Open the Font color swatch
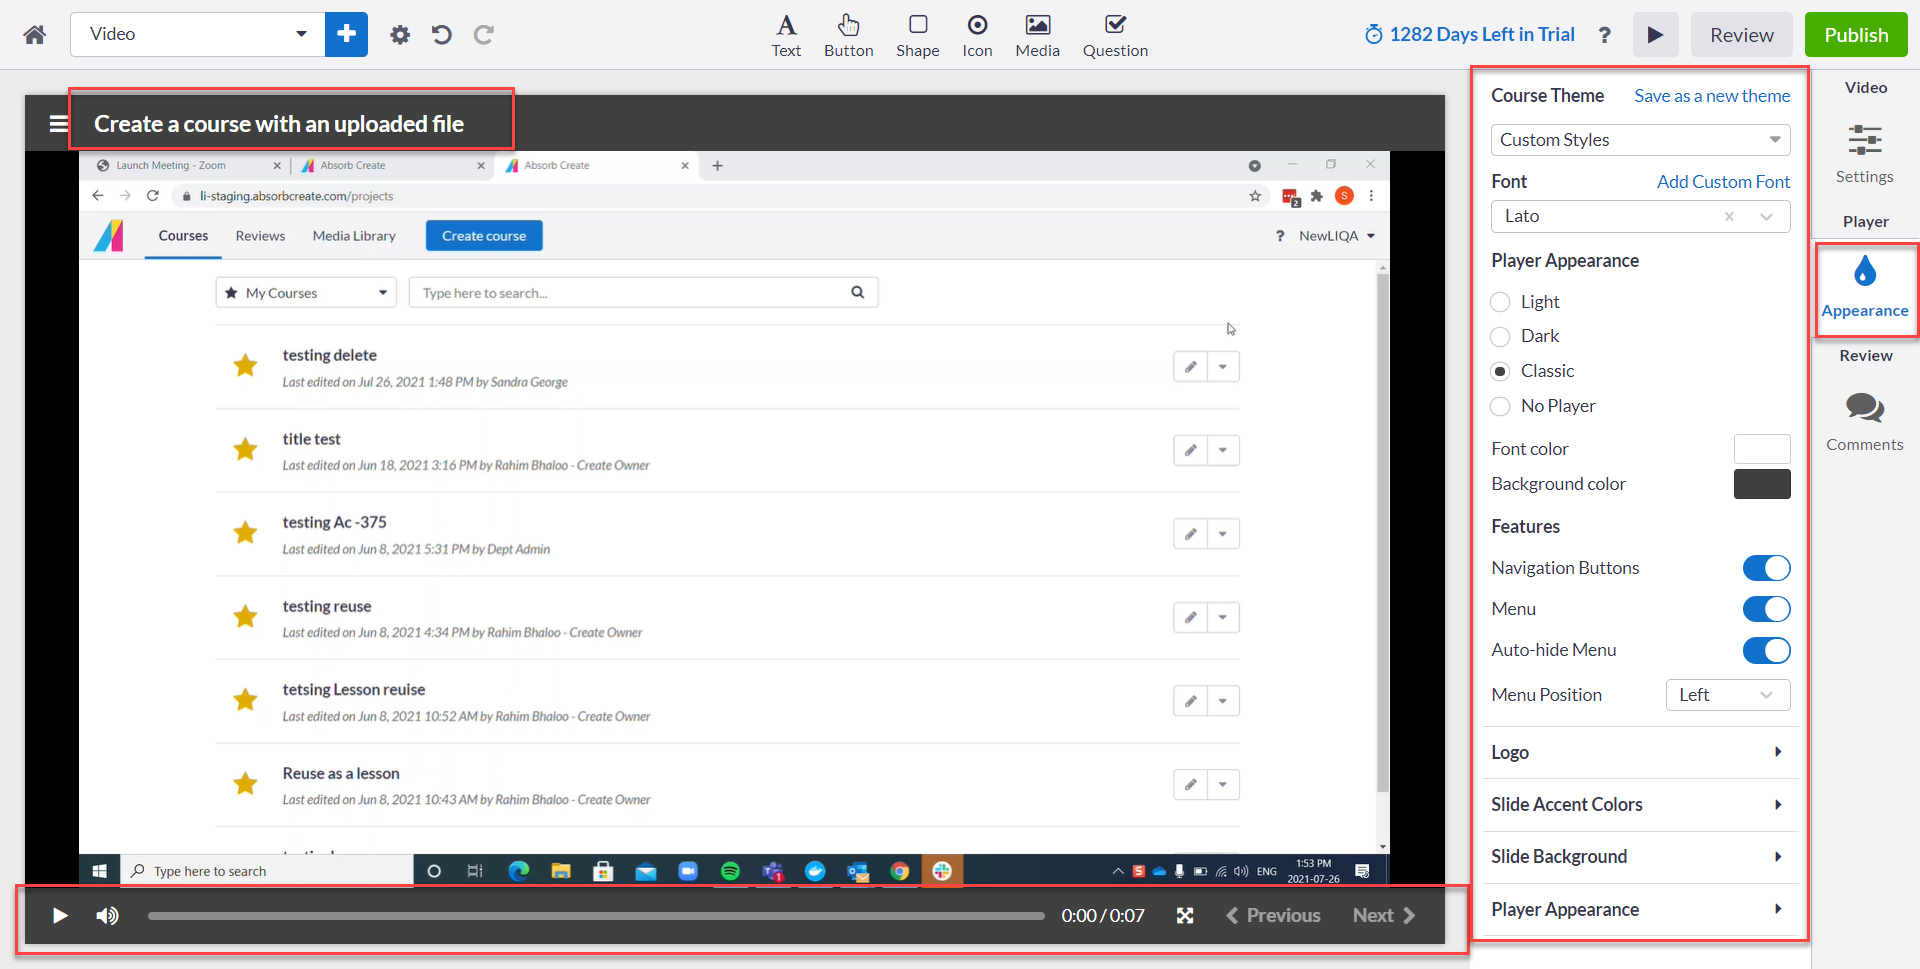Screen dimensions: 1920x969 [1762, 449]
